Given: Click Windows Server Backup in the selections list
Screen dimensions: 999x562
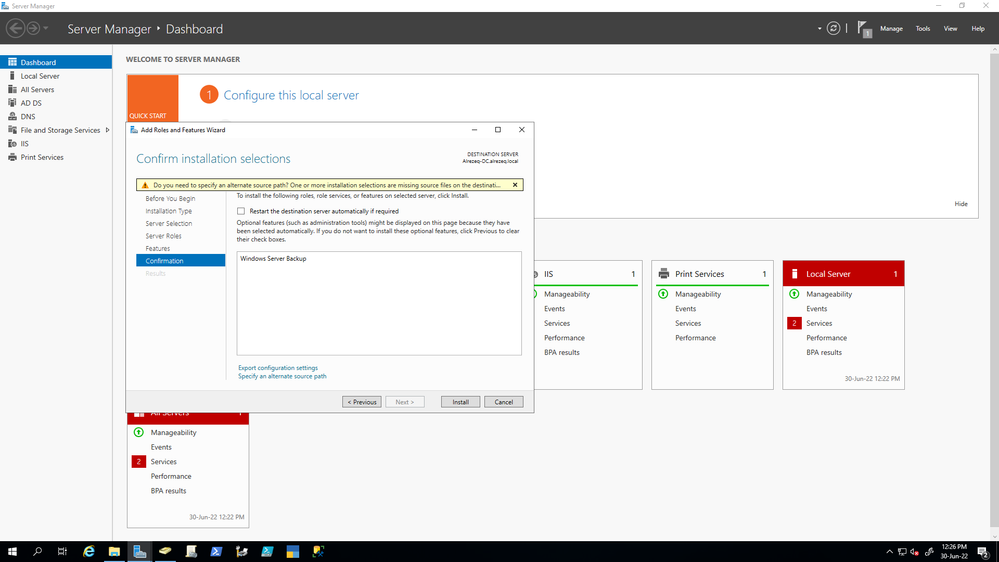Looking at the screenshot, I should (273, 259).
